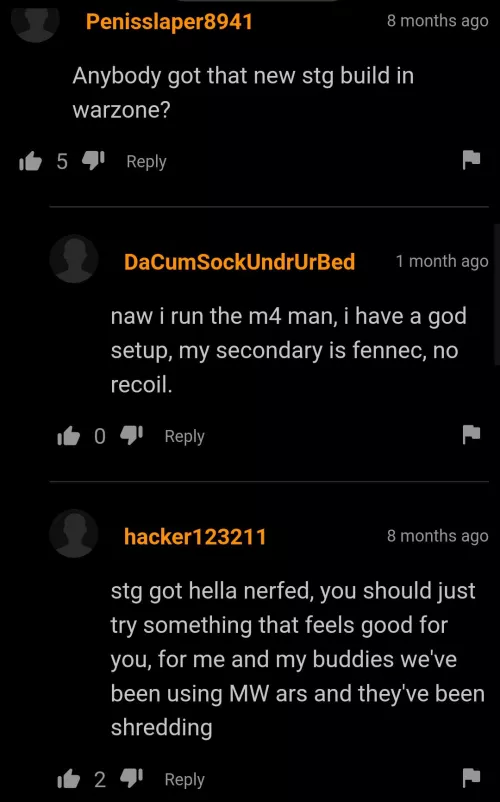Visit hacker123211's profile via username

[195, 537]
